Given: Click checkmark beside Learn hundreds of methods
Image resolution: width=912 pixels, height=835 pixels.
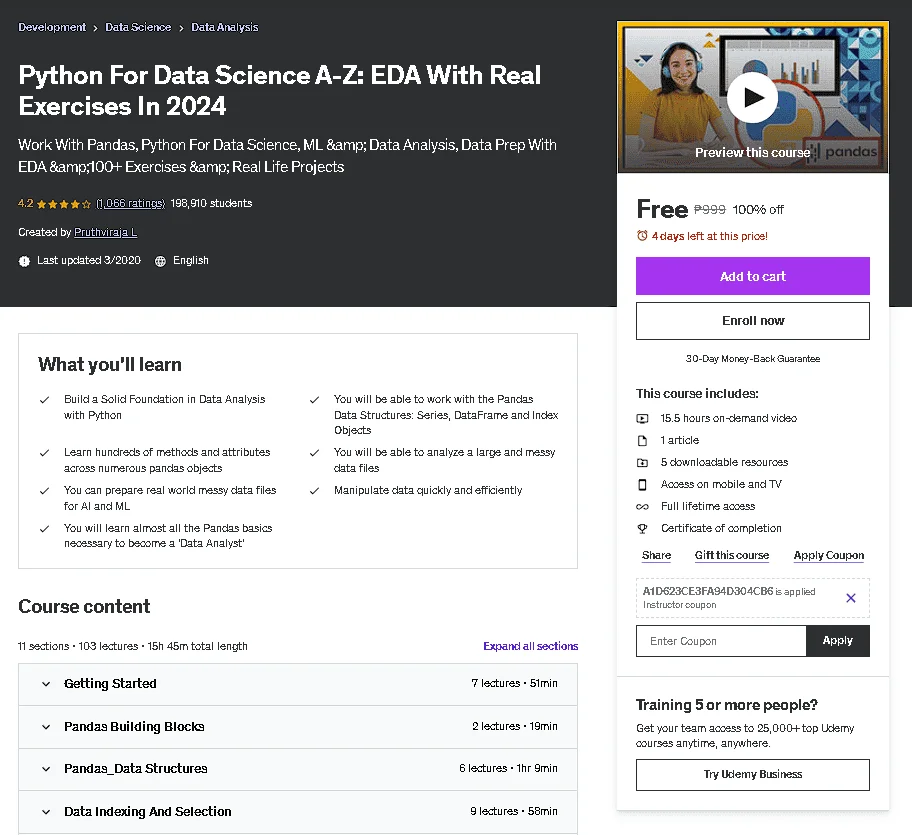Looking at the screenshot, I should coord(44,453).
